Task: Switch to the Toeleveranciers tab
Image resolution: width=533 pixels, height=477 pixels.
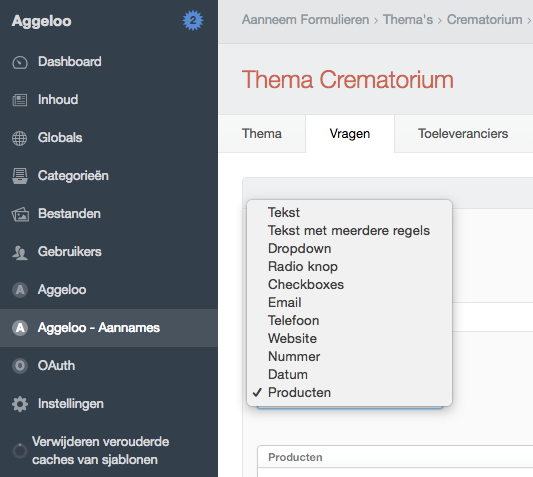Action: click(463, 134)
